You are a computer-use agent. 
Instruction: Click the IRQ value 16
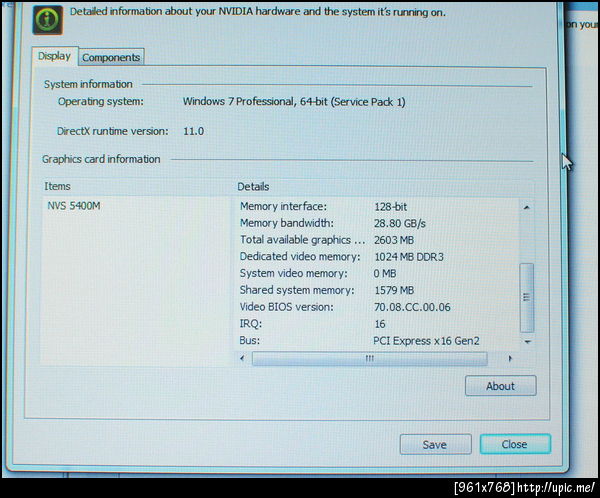380,324
